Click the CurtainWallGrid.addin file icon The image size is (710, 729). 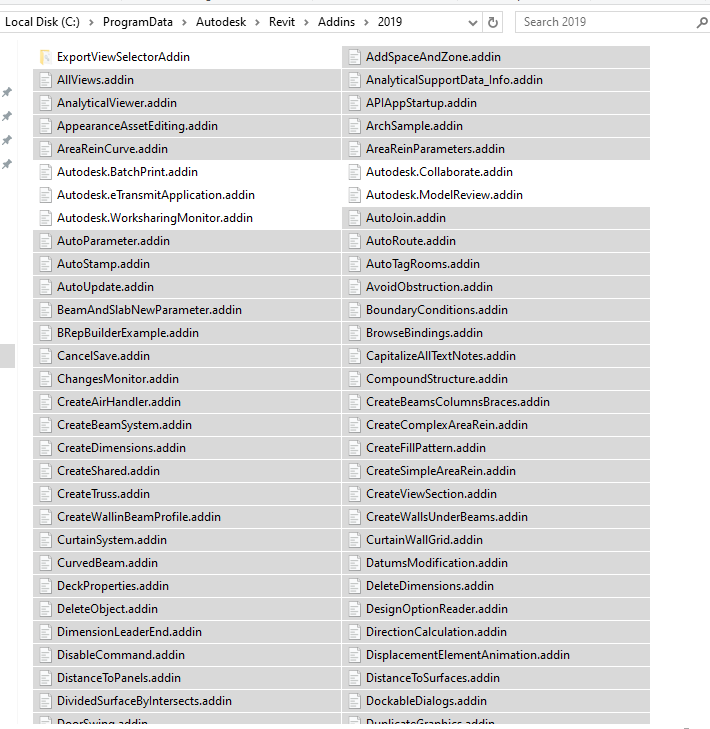click(x=354, y=540)
